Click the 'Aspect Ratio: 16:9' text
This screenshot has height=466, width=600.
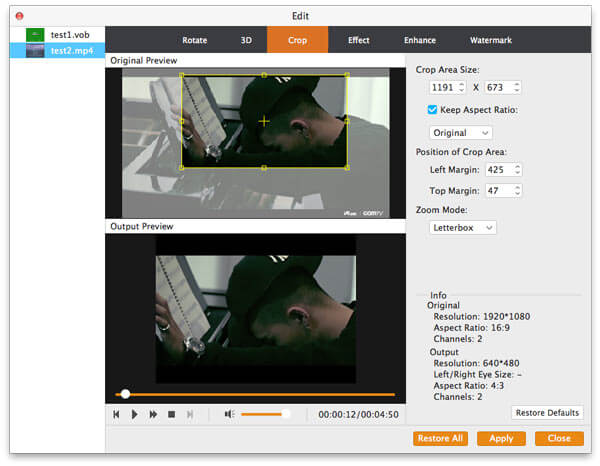[x=471, y=328]
